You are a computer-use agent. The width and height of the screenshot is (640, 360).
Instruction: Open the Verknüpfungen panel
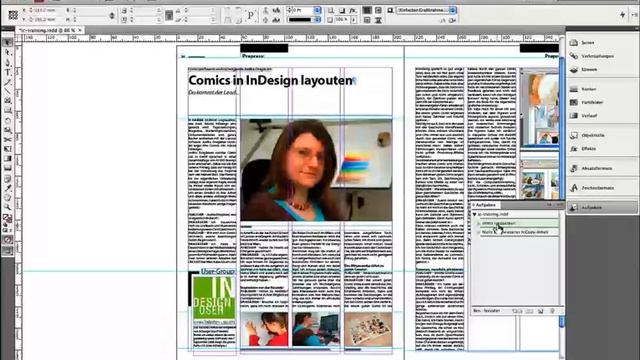pos(602,56)
